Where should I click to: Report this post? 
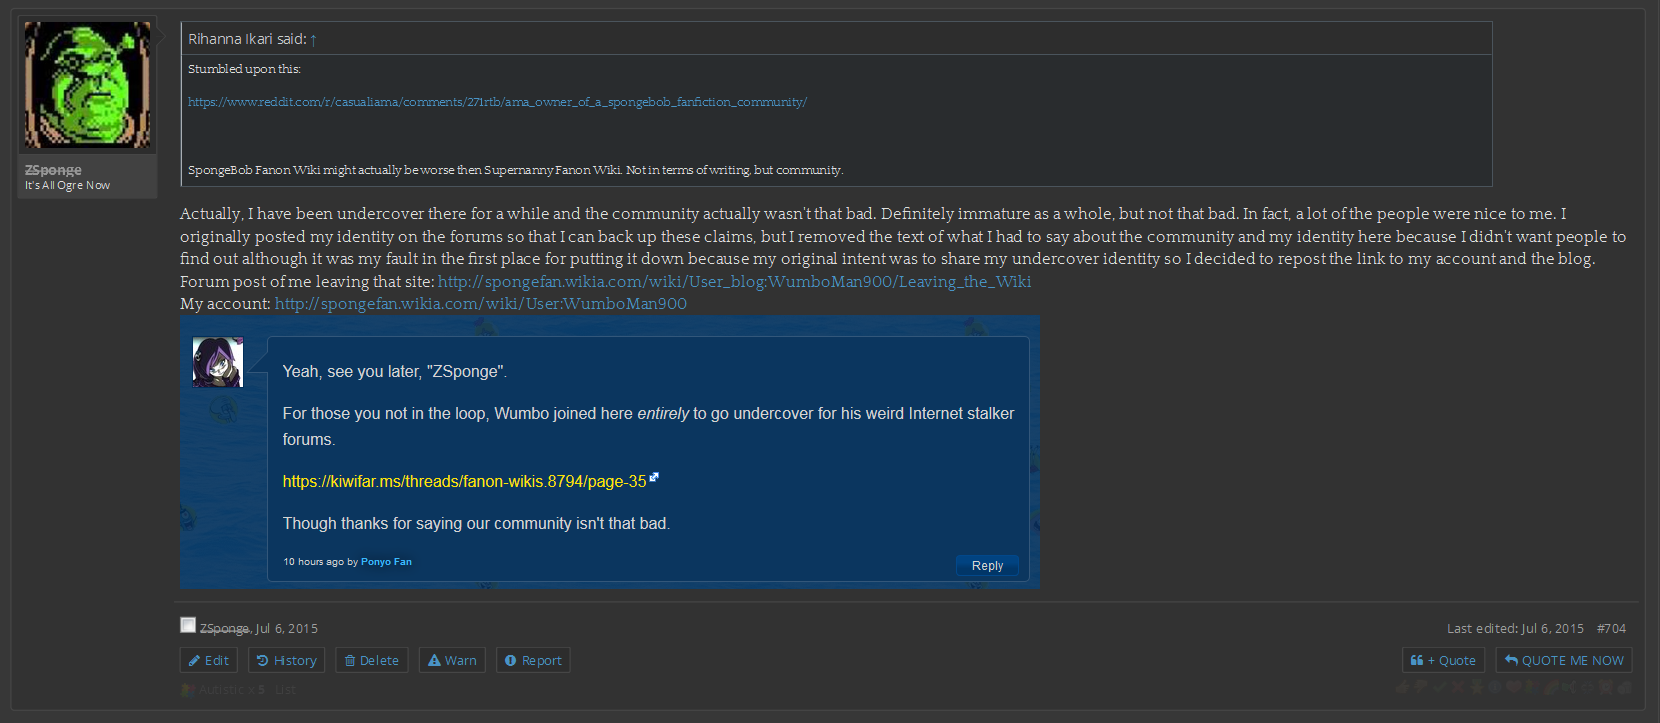point(533,660)
